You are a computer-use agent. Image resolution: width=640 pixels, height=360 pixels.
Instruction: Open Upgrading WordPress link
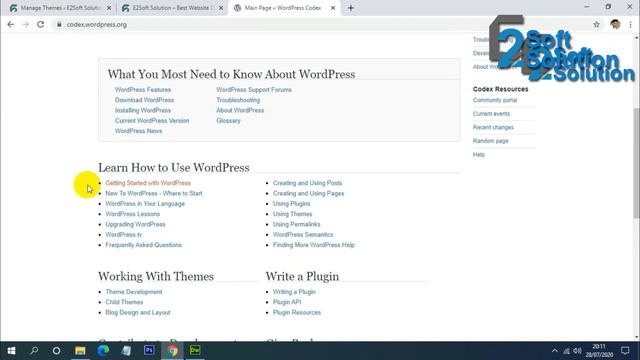click(x=136, y=224)
